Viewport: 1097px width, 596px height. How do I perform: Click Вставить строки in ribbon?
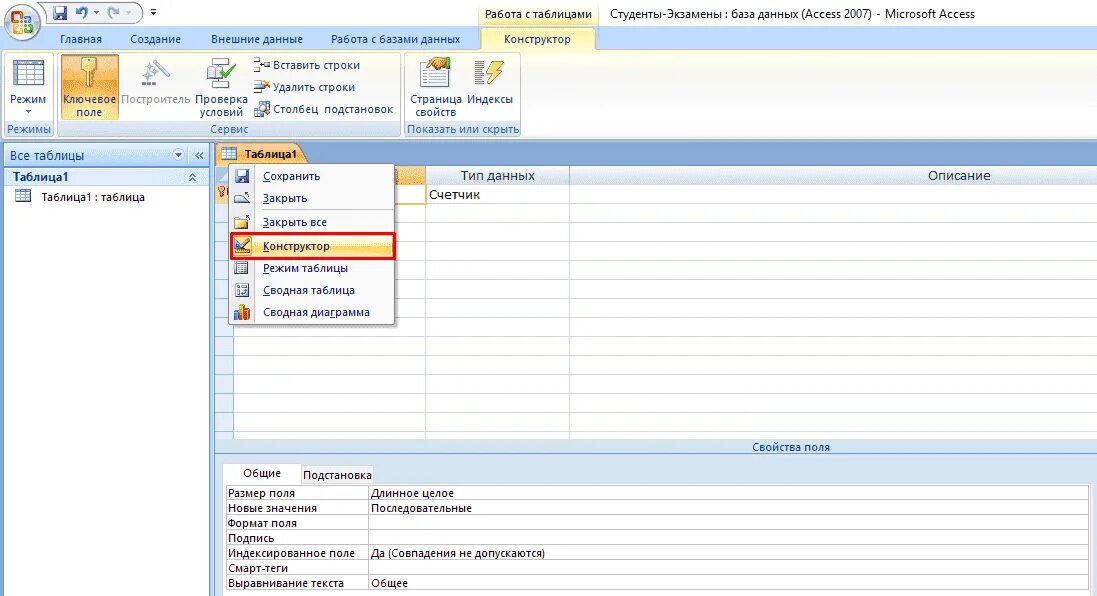pyautogui.click(x=307, y=65)
